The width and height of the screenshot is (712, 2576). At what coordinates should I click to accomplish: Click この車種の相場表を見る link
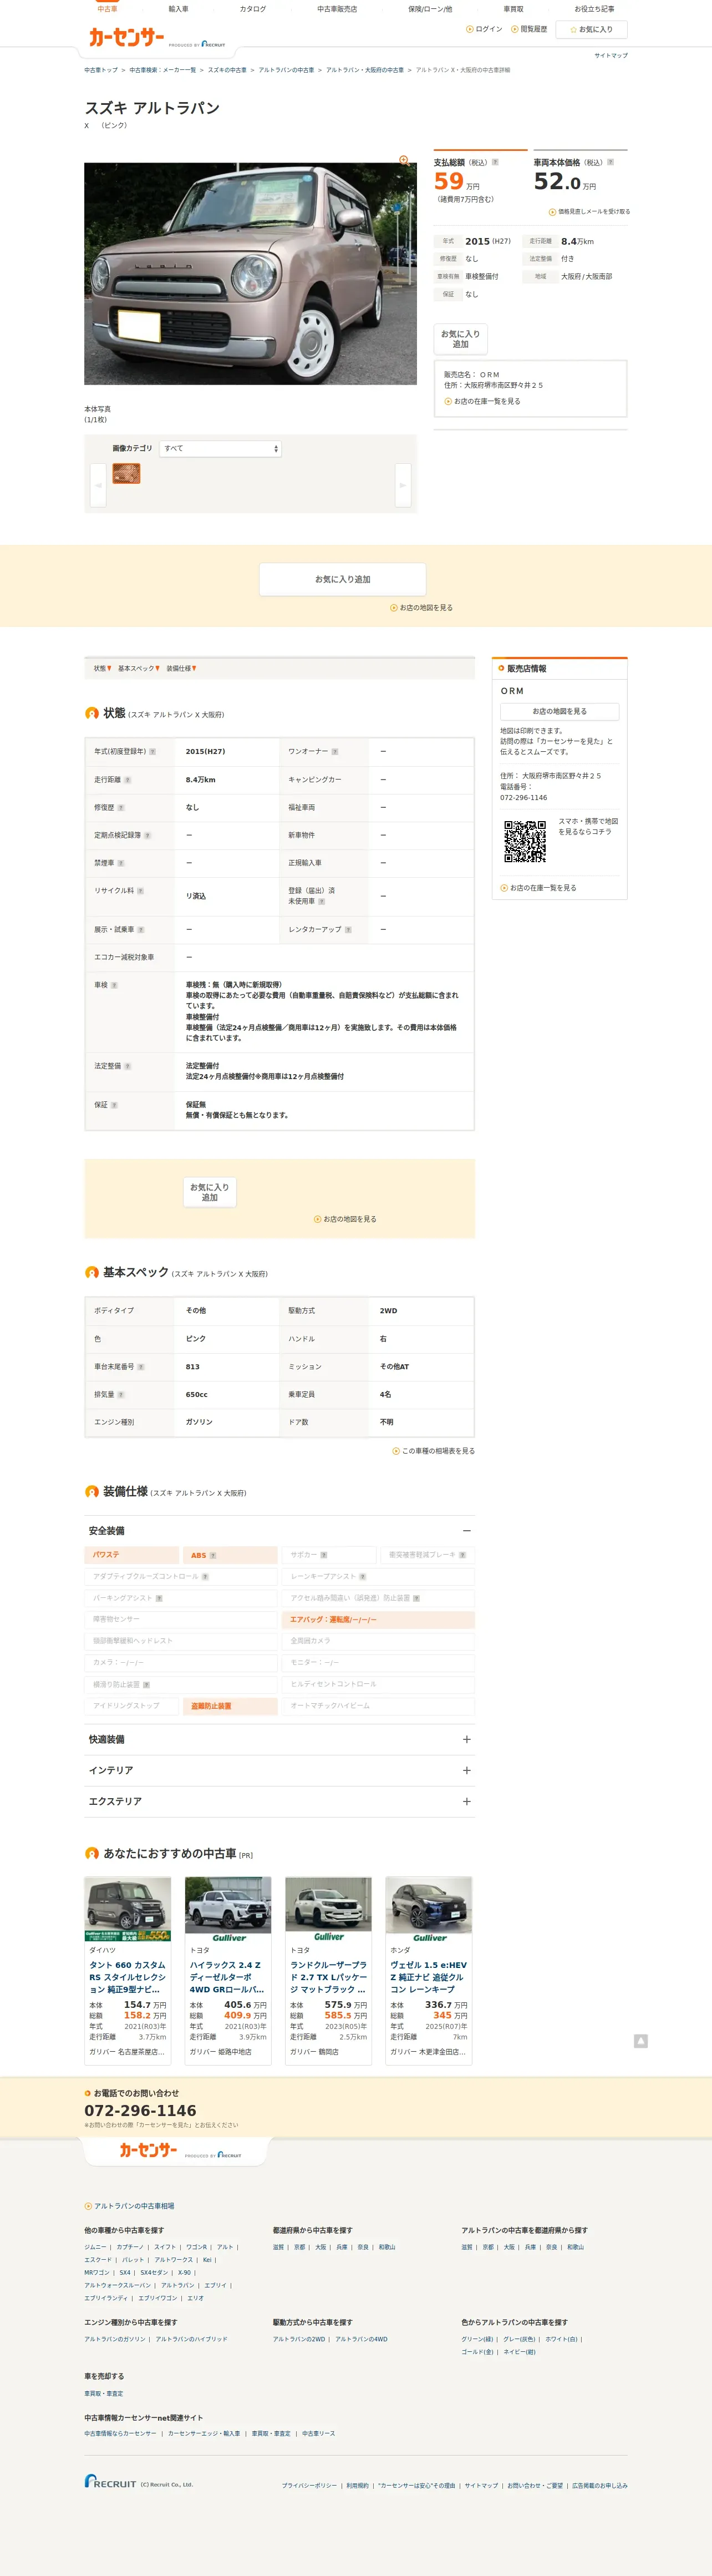(433, 1451)
